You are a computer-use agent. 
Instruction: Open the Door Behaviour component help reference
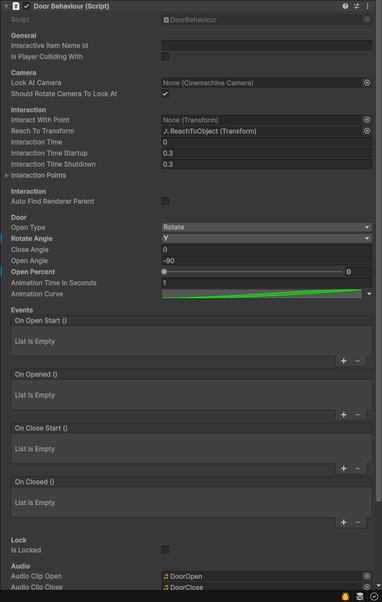click(345, 6)
